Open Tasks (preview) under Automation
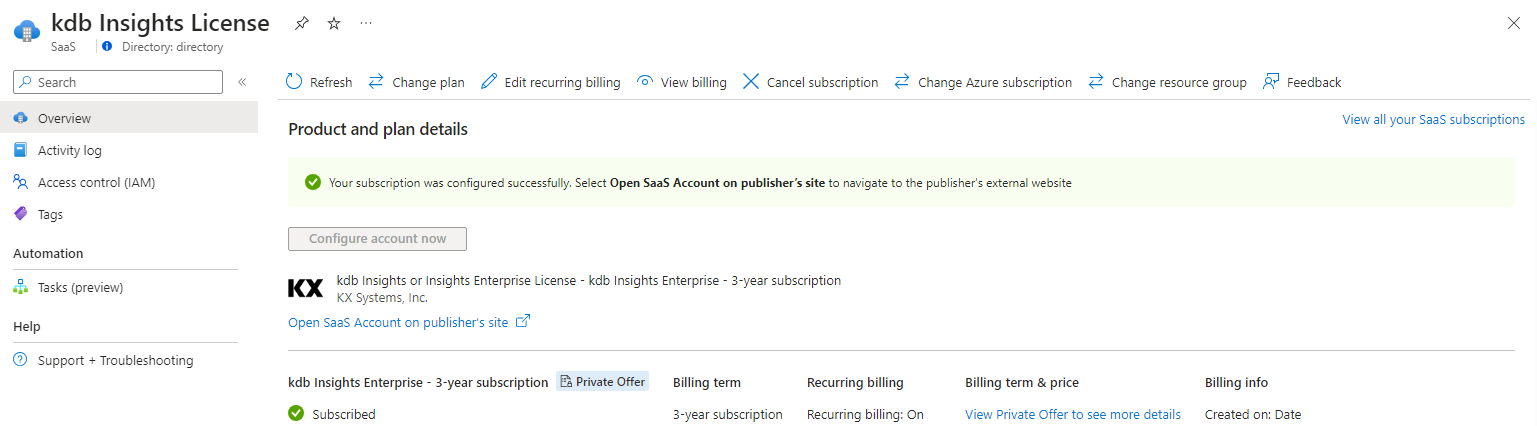1537x426 pixels. [80, 287]
